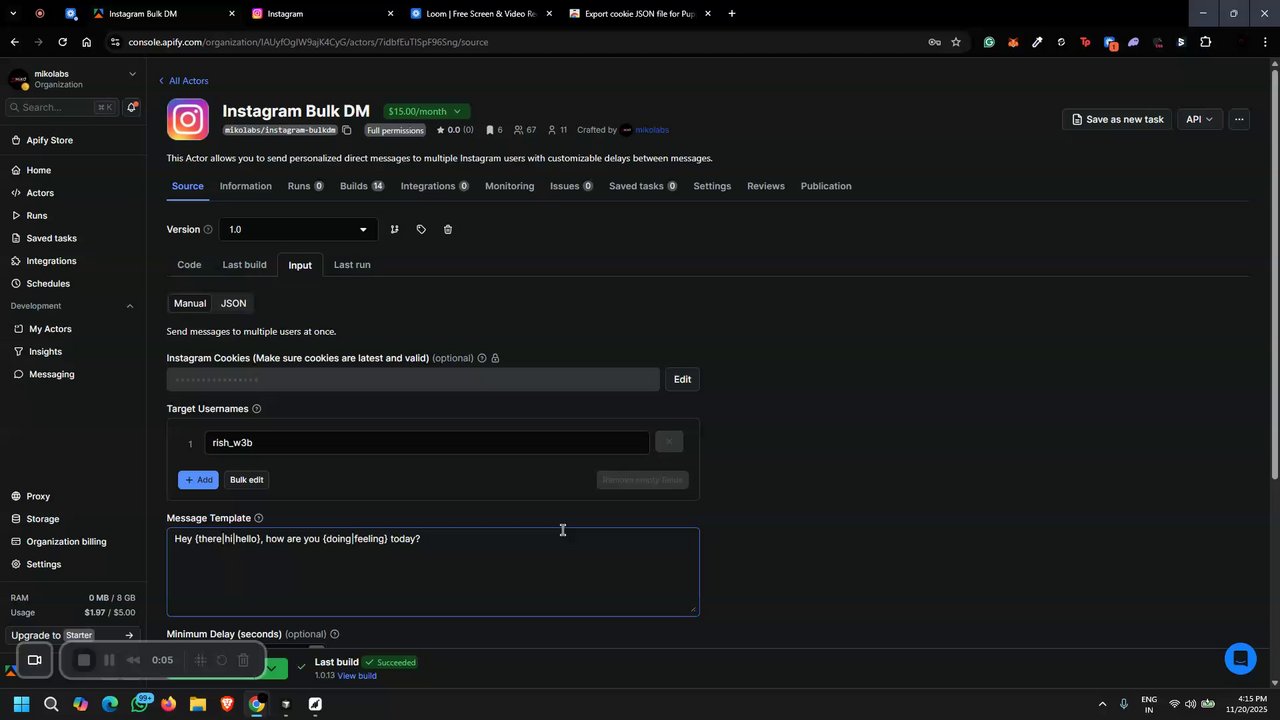Click the lock icon beside Instagram Cookies
Image resolution: width=1280 pixels, height=720 pixels.
click(x=496, y=358)
